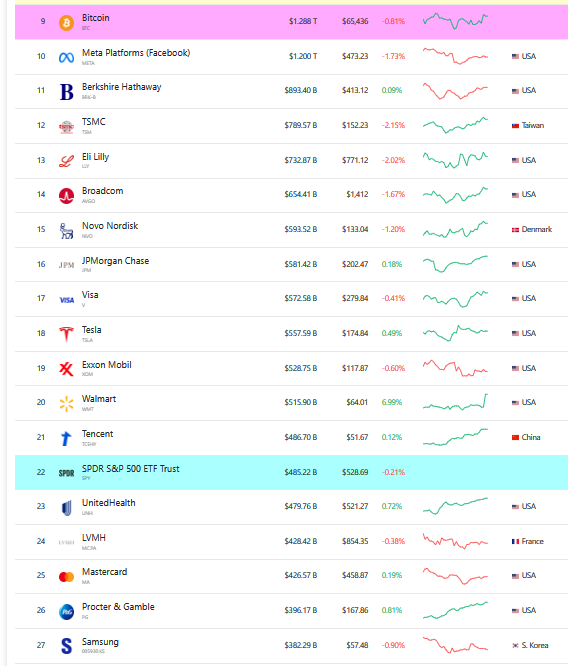Screen dimensions: 568x666
Task: Click the Eli Lilly logo icon
Action: (66, 161)
